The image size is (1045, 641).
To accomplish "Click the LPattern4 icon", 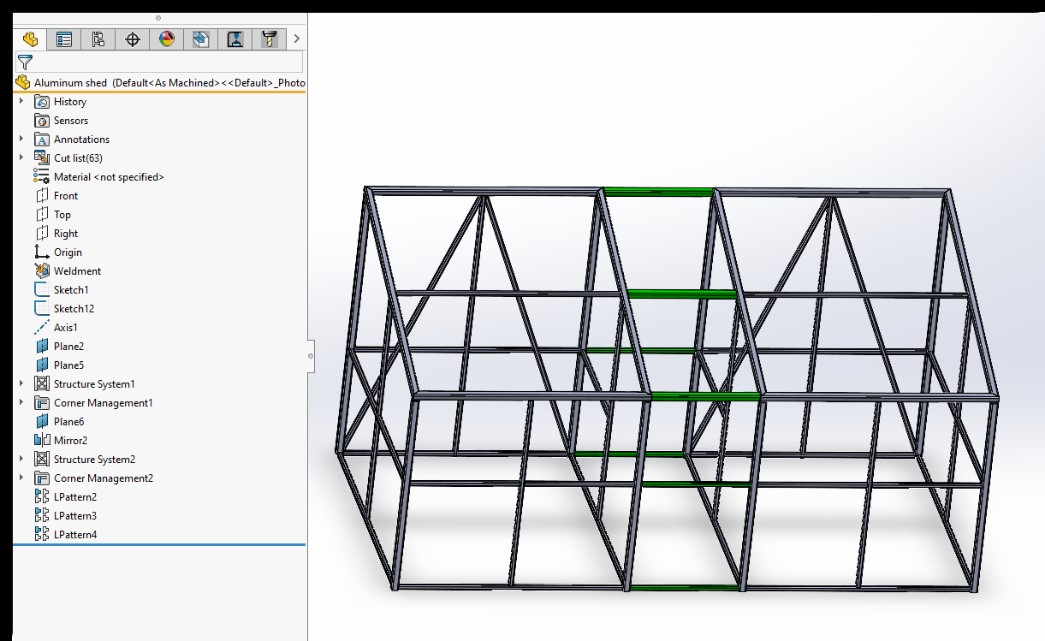I will 42,534.
